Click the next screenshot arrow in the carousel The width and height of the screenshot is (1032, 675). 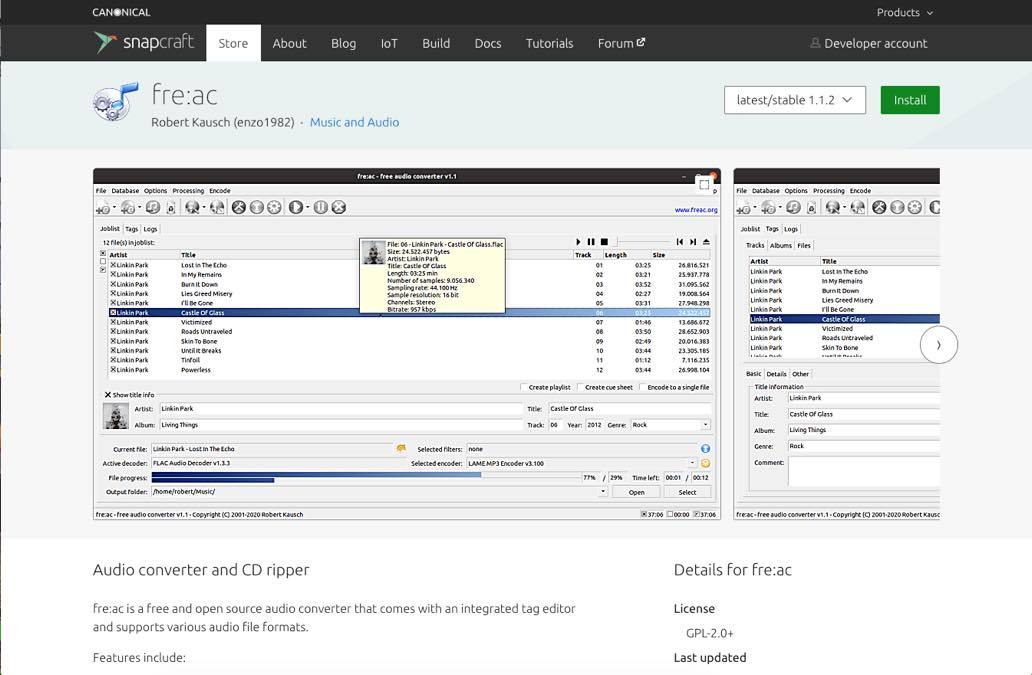pyautogui.click(x=938, y=345)
